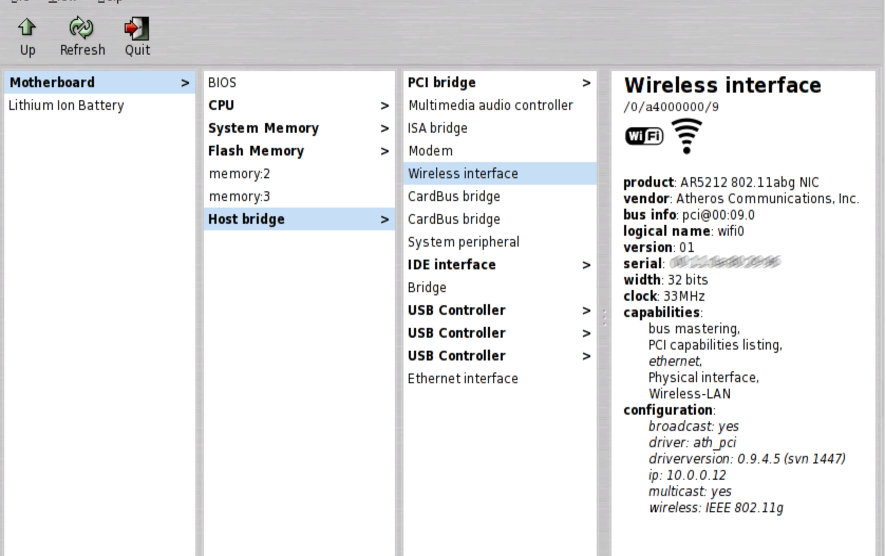This screenshot has width=886, height=556.
Task: Expand arrow next to Flash Memory
Action: click(385, 151)
